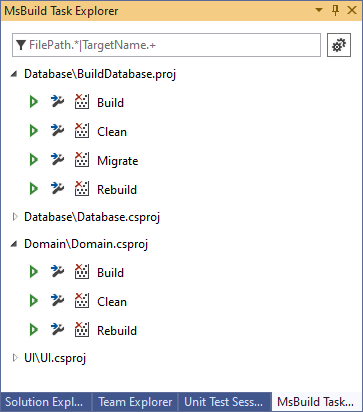Open the Unit Test Sessions tab

[225, 402]
